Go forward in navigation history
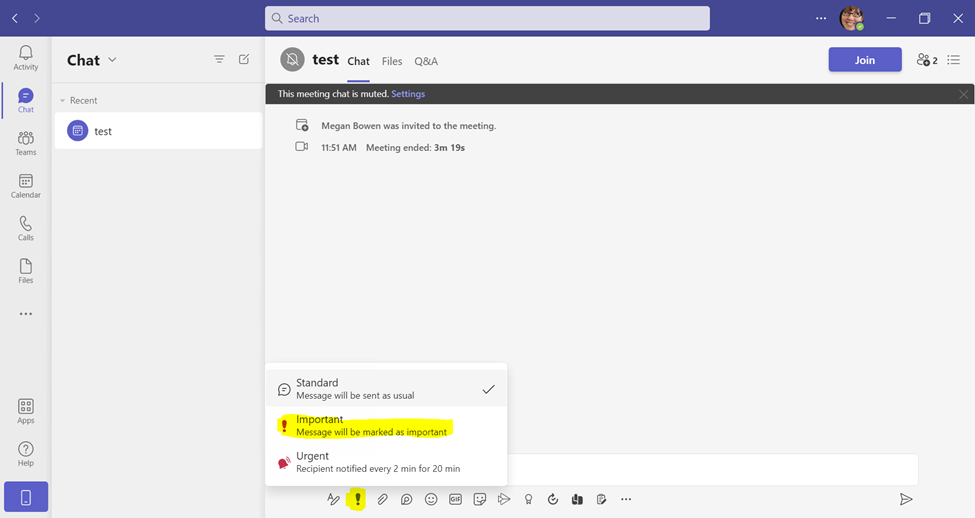 click(x=37, y=18)
